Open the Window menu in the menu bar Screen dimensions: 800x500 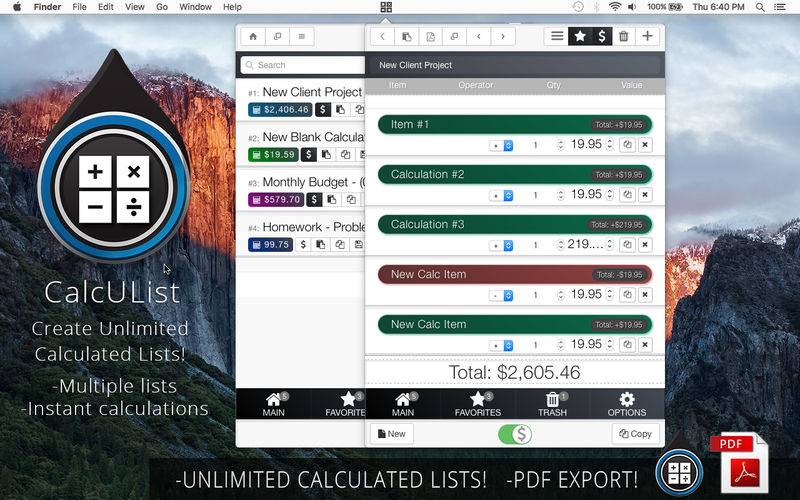tap(195, 7)
